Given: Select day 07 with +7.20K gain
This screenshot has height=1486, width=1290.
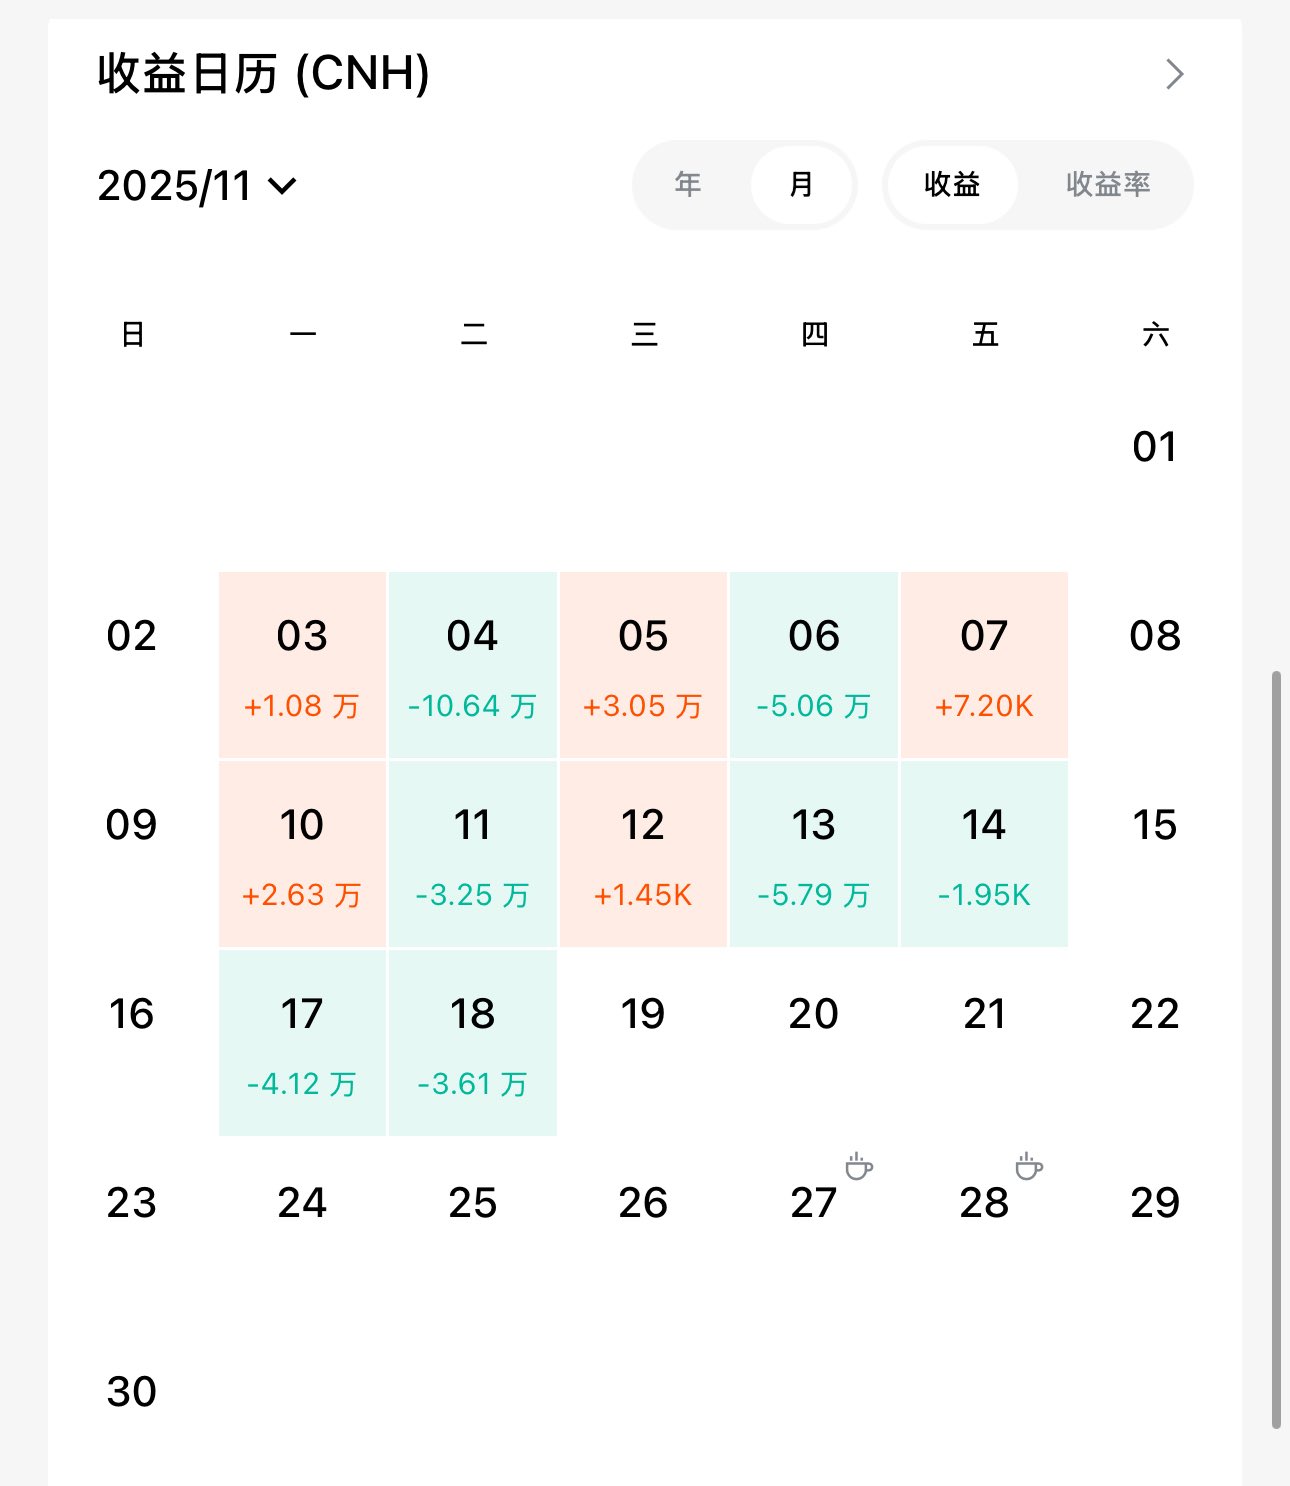Looking at the screenshot, I should coord(984,665).
